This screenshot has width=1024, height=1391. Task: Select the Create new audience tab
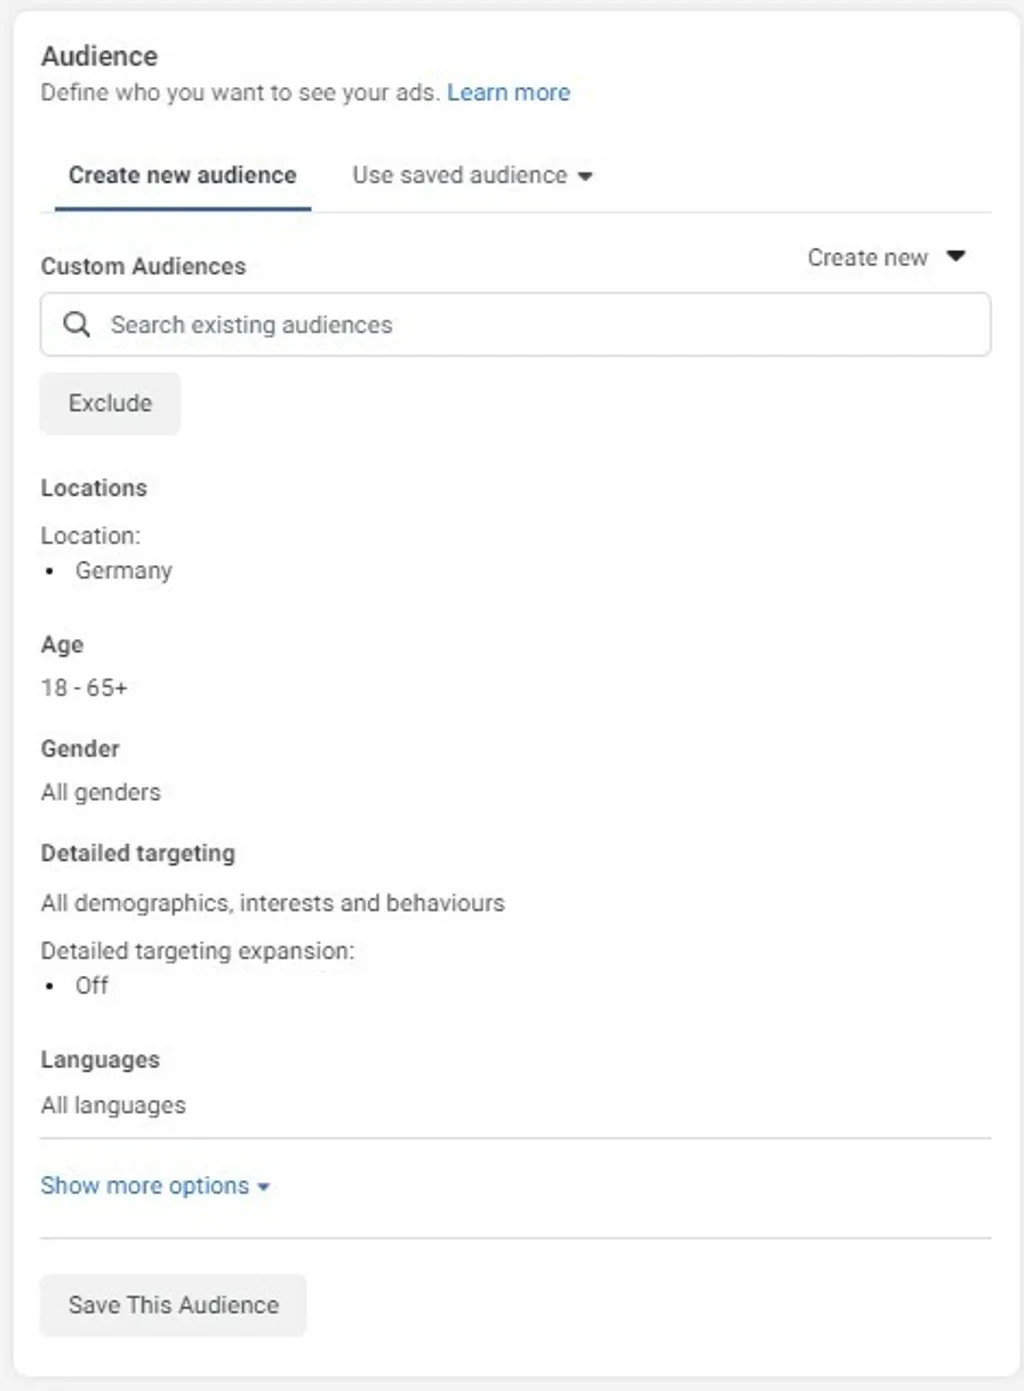[x=182, y=174]
